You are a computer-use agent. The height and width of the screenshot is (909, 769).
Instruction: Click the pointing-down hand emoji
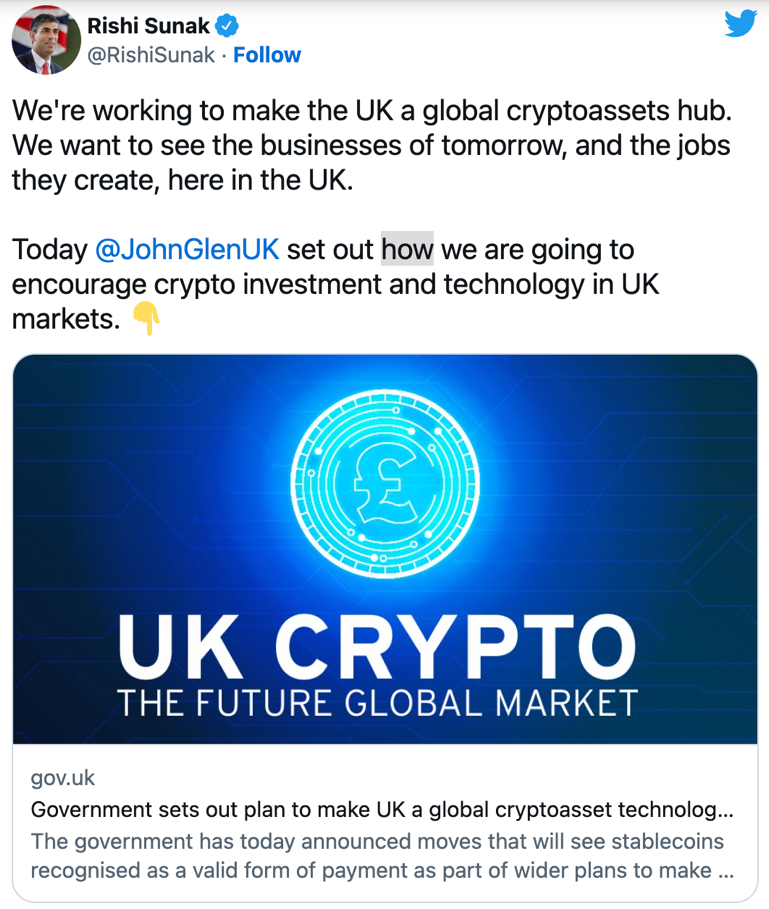[146, 318]
